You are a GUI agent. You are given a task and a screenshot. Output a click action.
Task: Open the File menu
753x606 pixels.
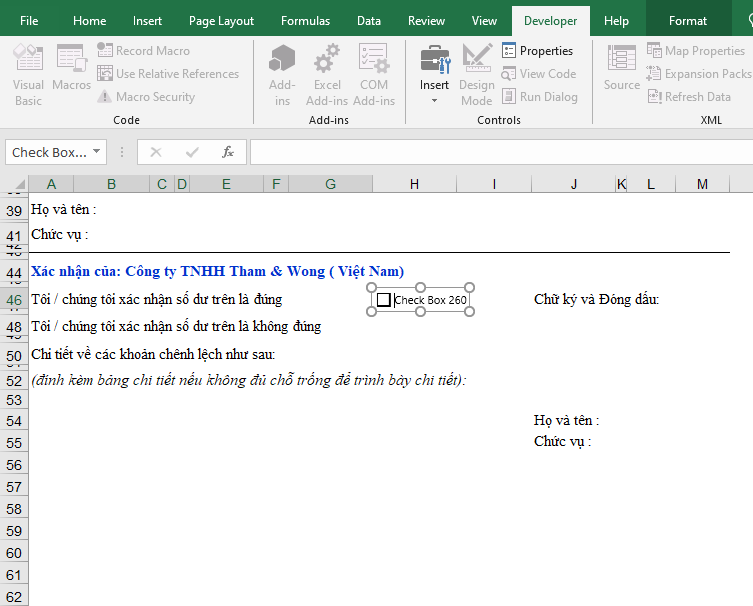coord(30,21)
